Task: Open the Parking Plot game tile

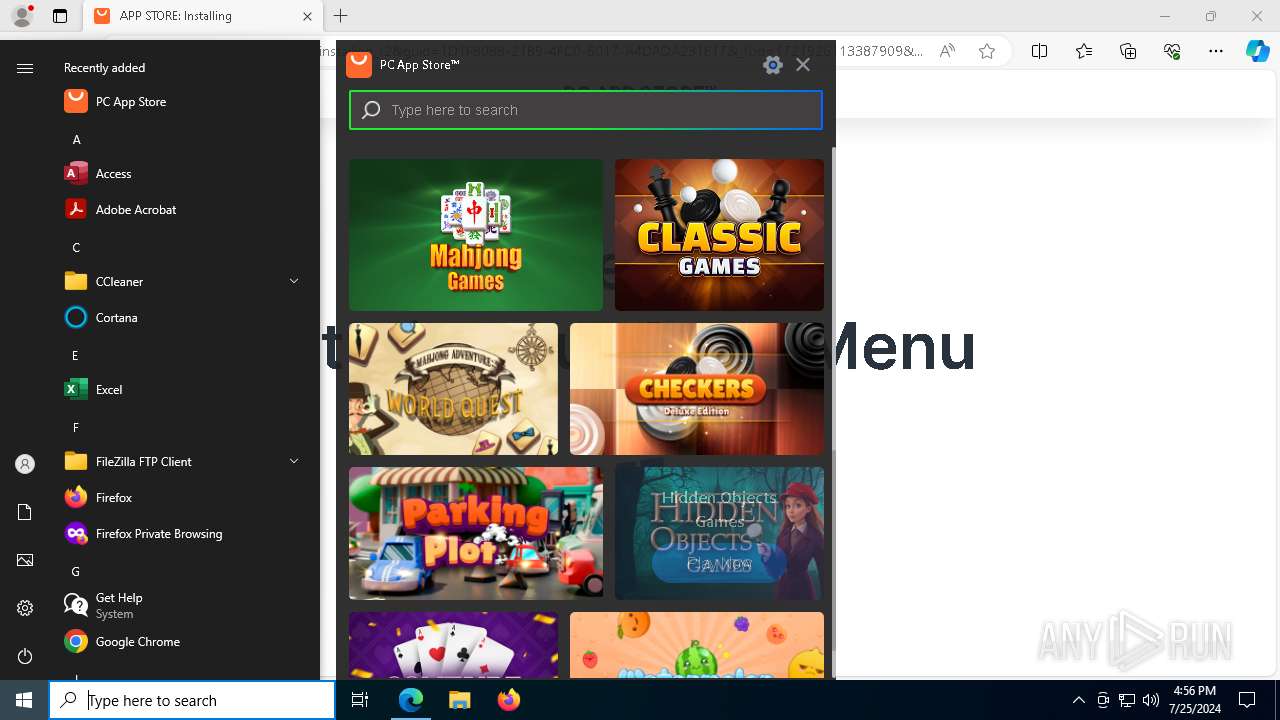Action: (x=476, y=533)
